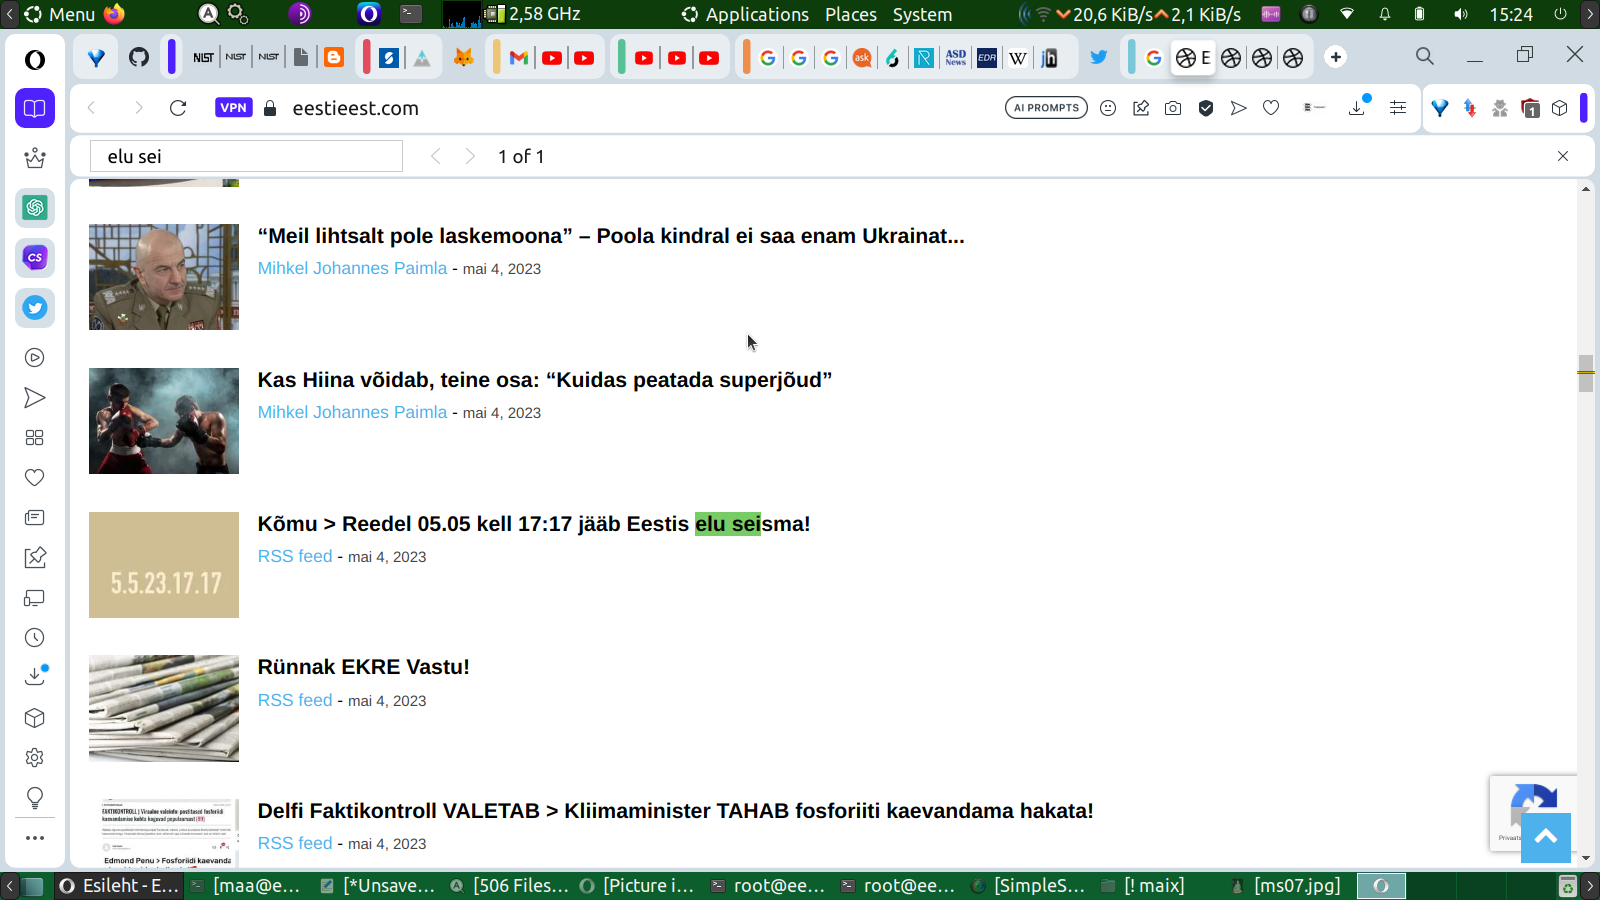Open the lightbulb tips icon in sidebar
The width and height of the screenshot is (1600, 900).
tap(35, 798)
